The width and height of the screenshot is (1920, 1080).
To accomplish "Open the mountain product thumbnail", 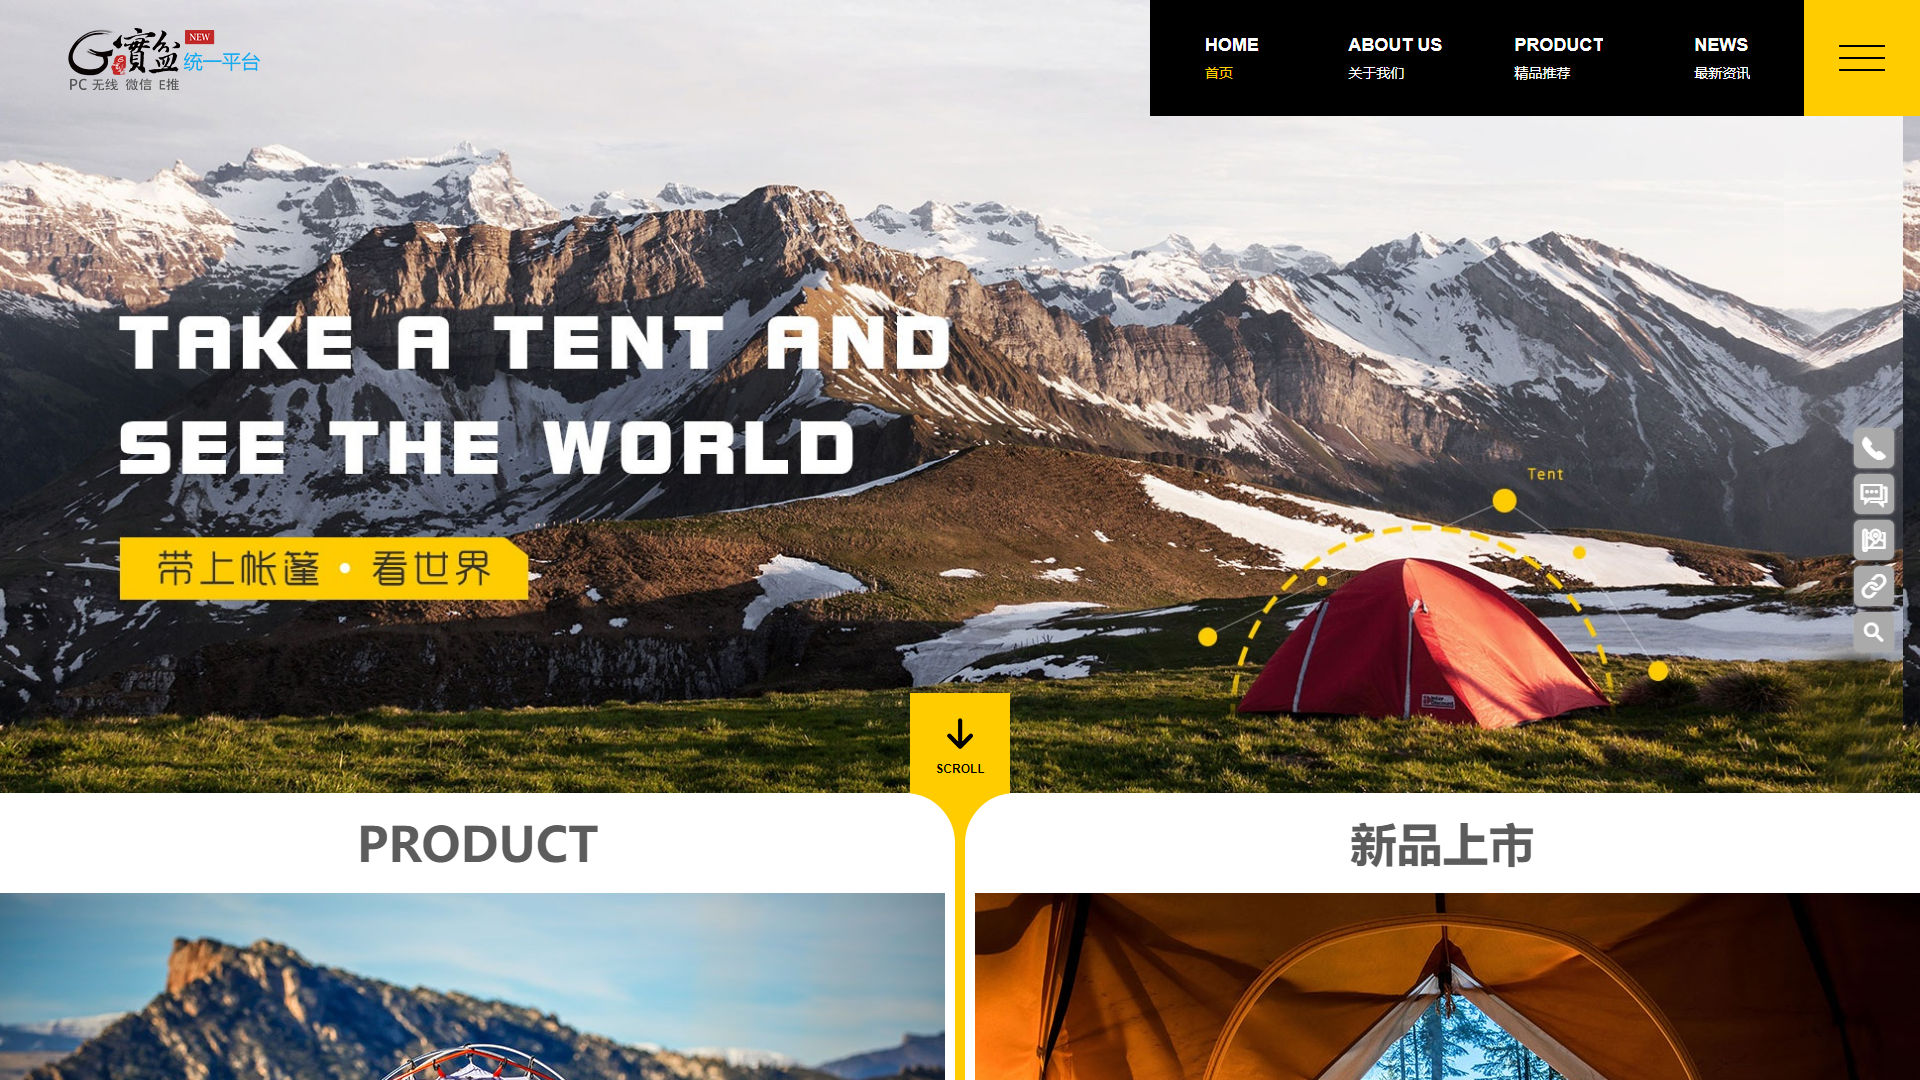I will tap(472, 986).
